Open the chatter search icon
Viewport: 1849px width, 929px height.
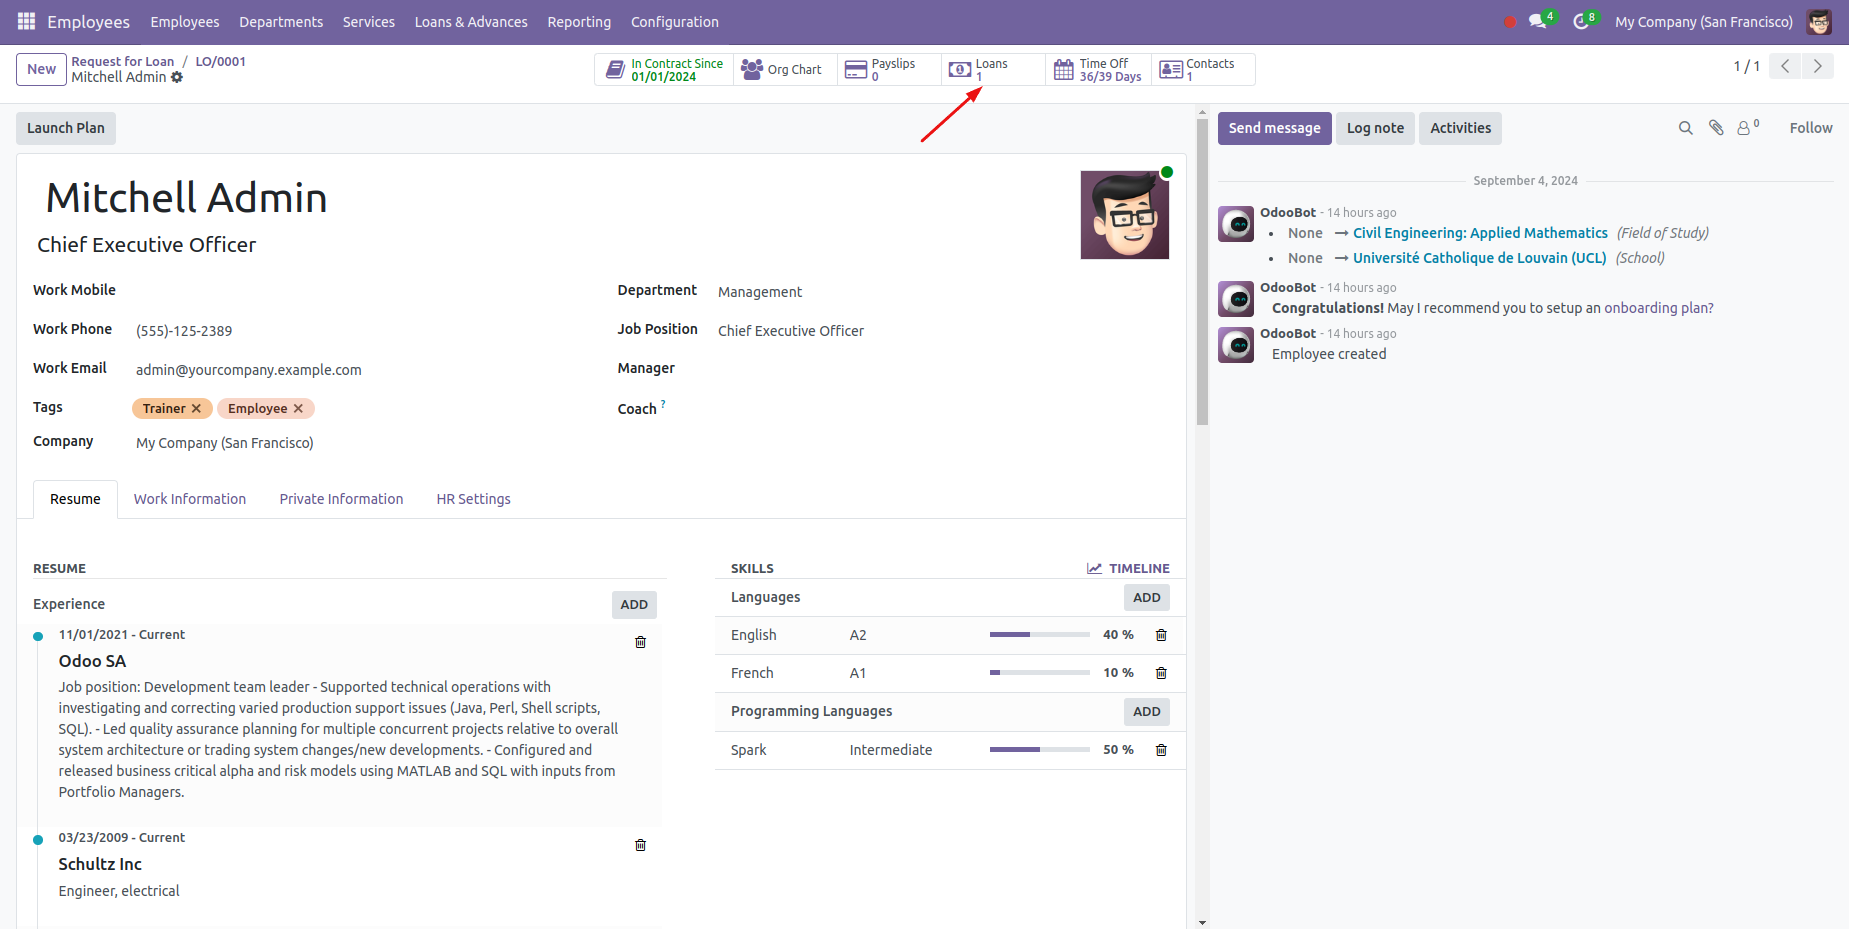coord(1685,128)
